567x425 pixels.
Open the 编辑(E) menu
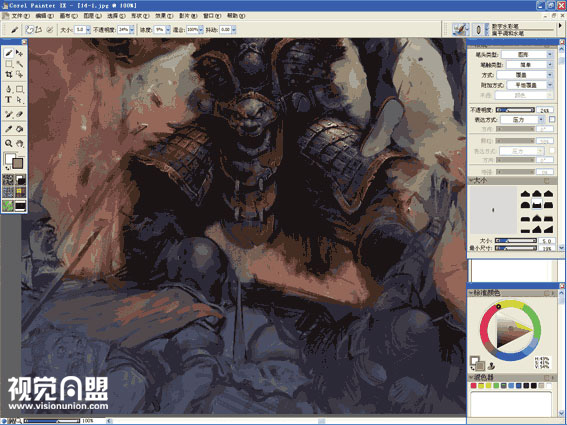point(44,16)
